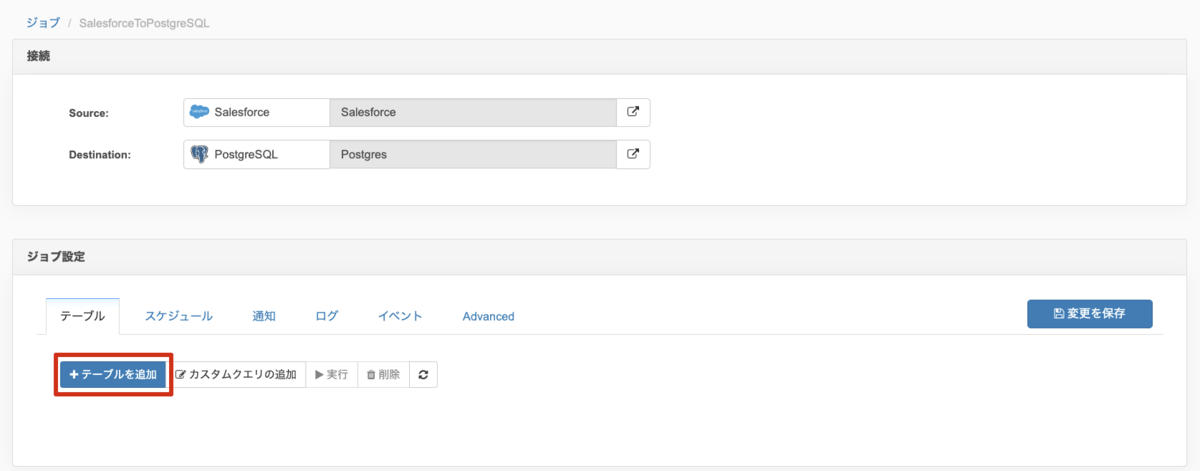The height and width of the screenshot is (471, 1200).
Task: Select the テーブル tab
Action: coord(83,316)
